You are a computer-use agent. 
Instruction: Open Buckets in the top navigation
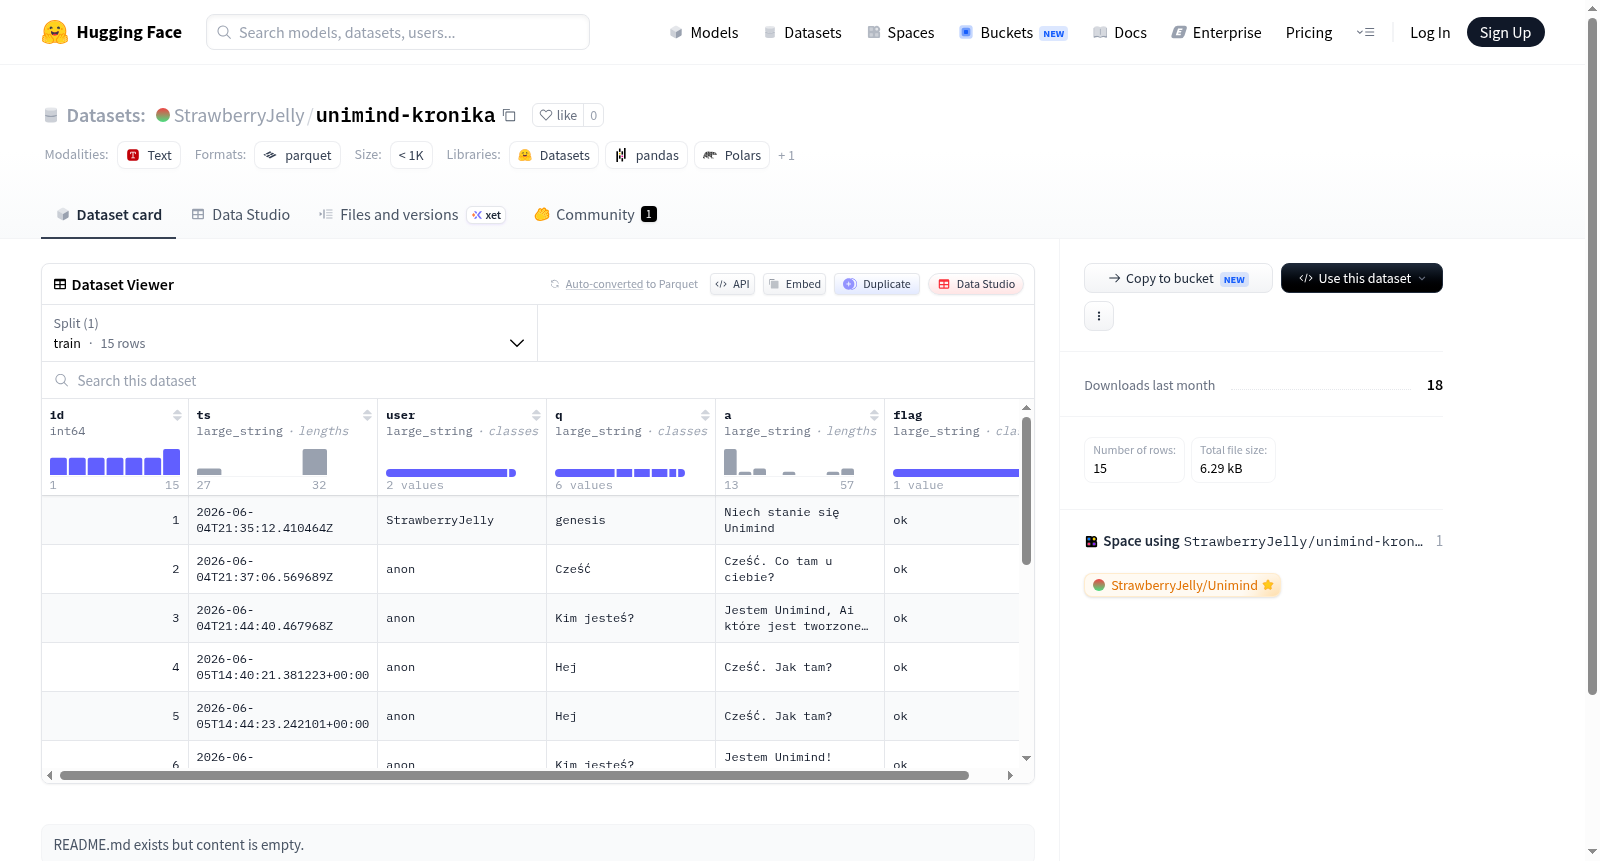[1013, 33]
